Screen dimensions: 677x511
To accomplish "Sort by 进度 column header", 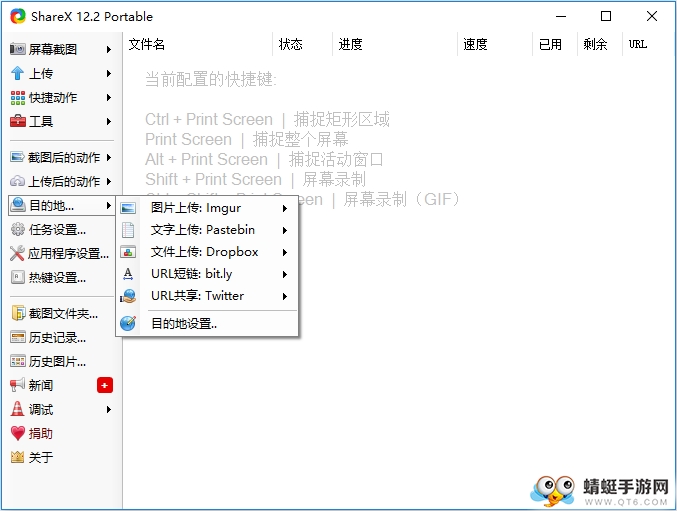I will [x=395, y=44].
